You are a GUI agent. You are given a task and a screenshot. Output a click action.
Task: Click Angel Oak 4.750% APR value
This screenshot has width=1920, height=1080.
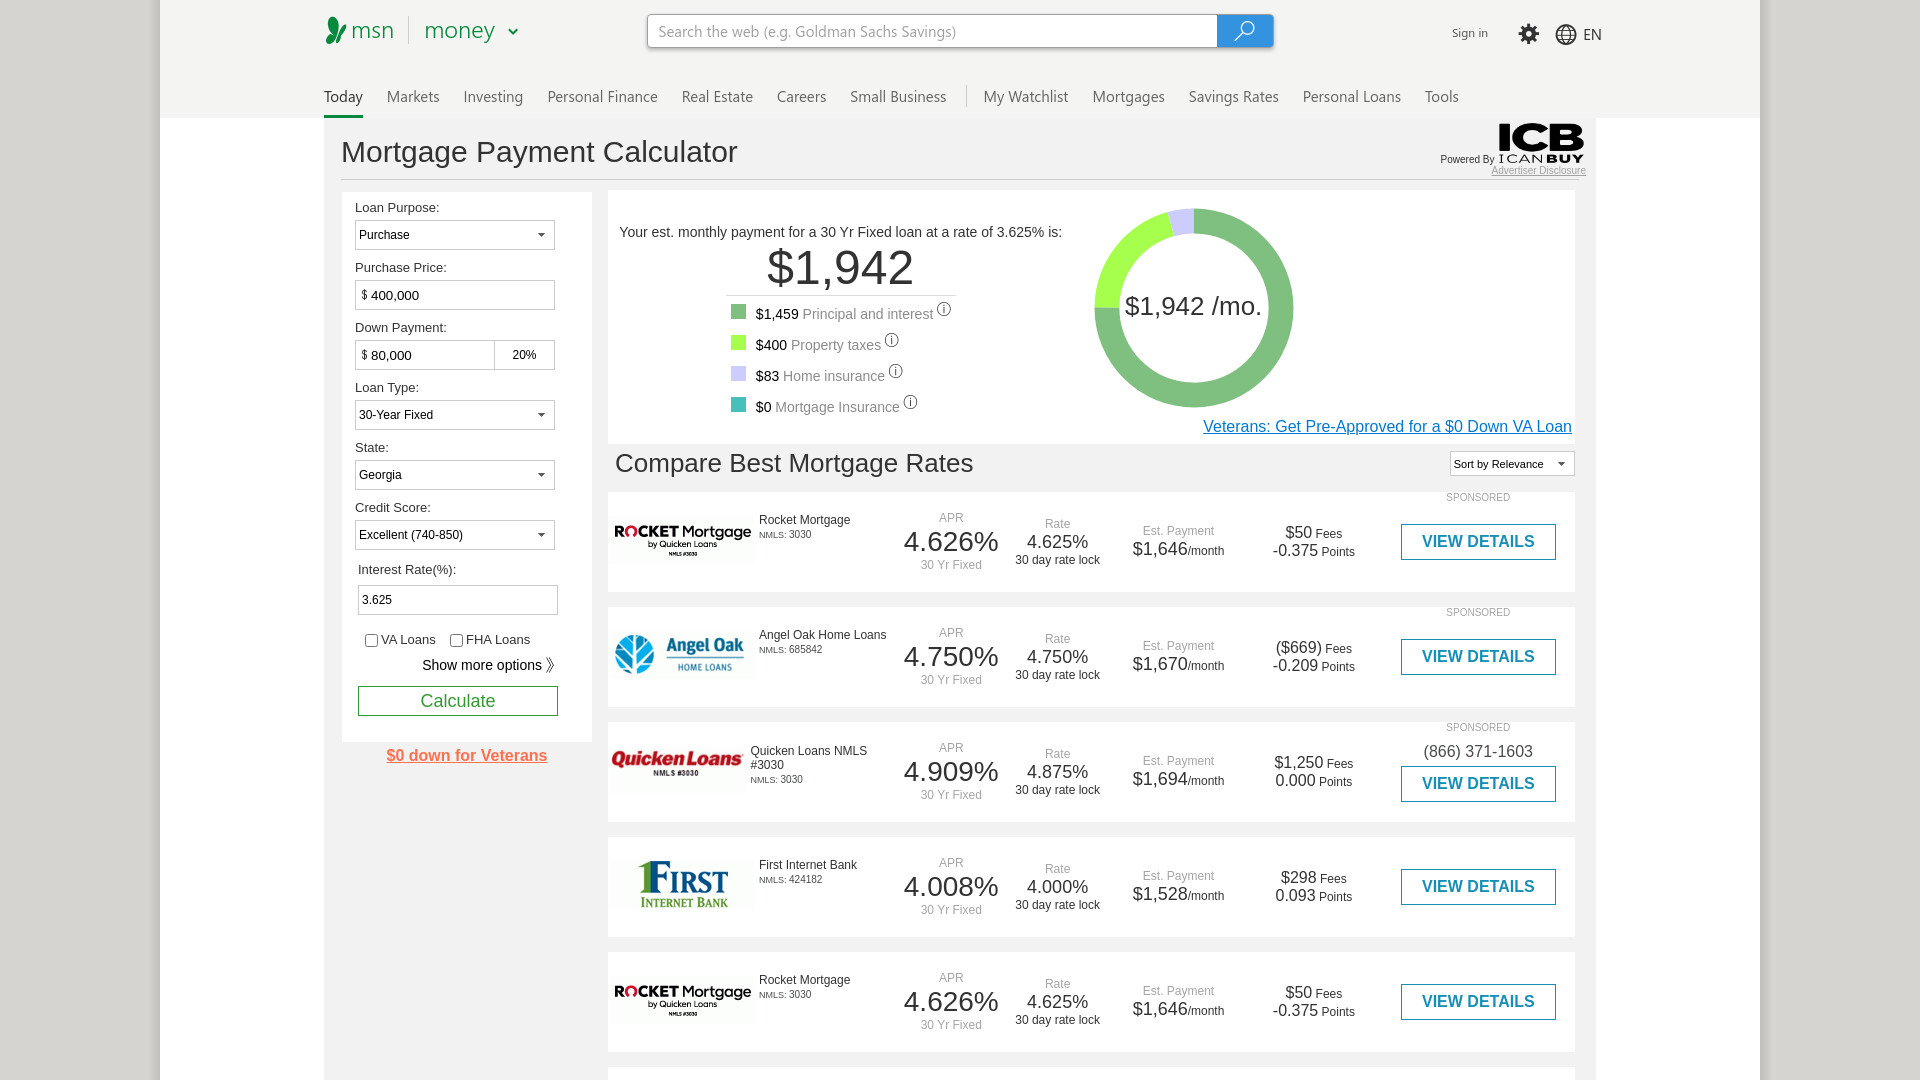(951, 657)
